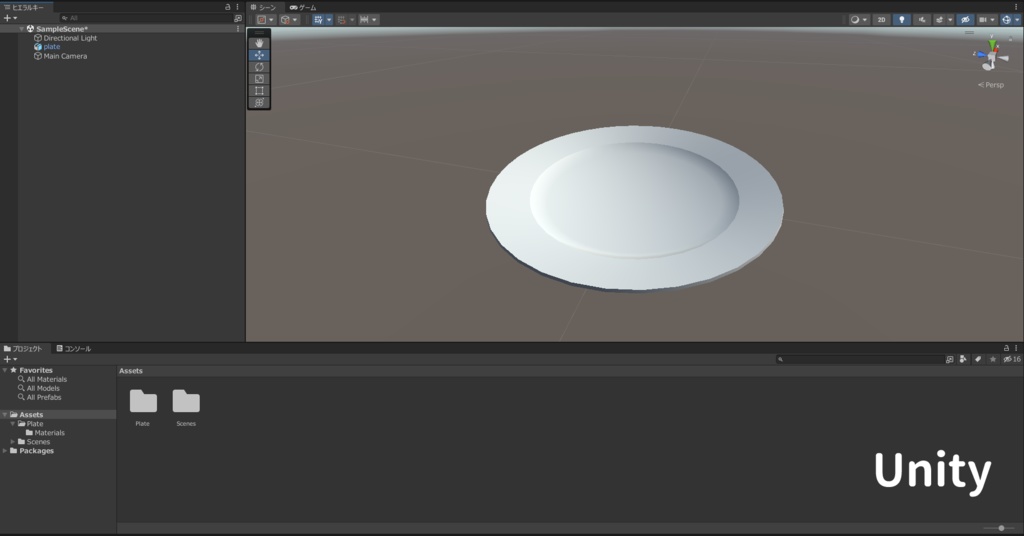The height and width of the screenshot is (536, 1024).
Task: Select Directional Light in Hierarchy
Action: tap(70, 38)
